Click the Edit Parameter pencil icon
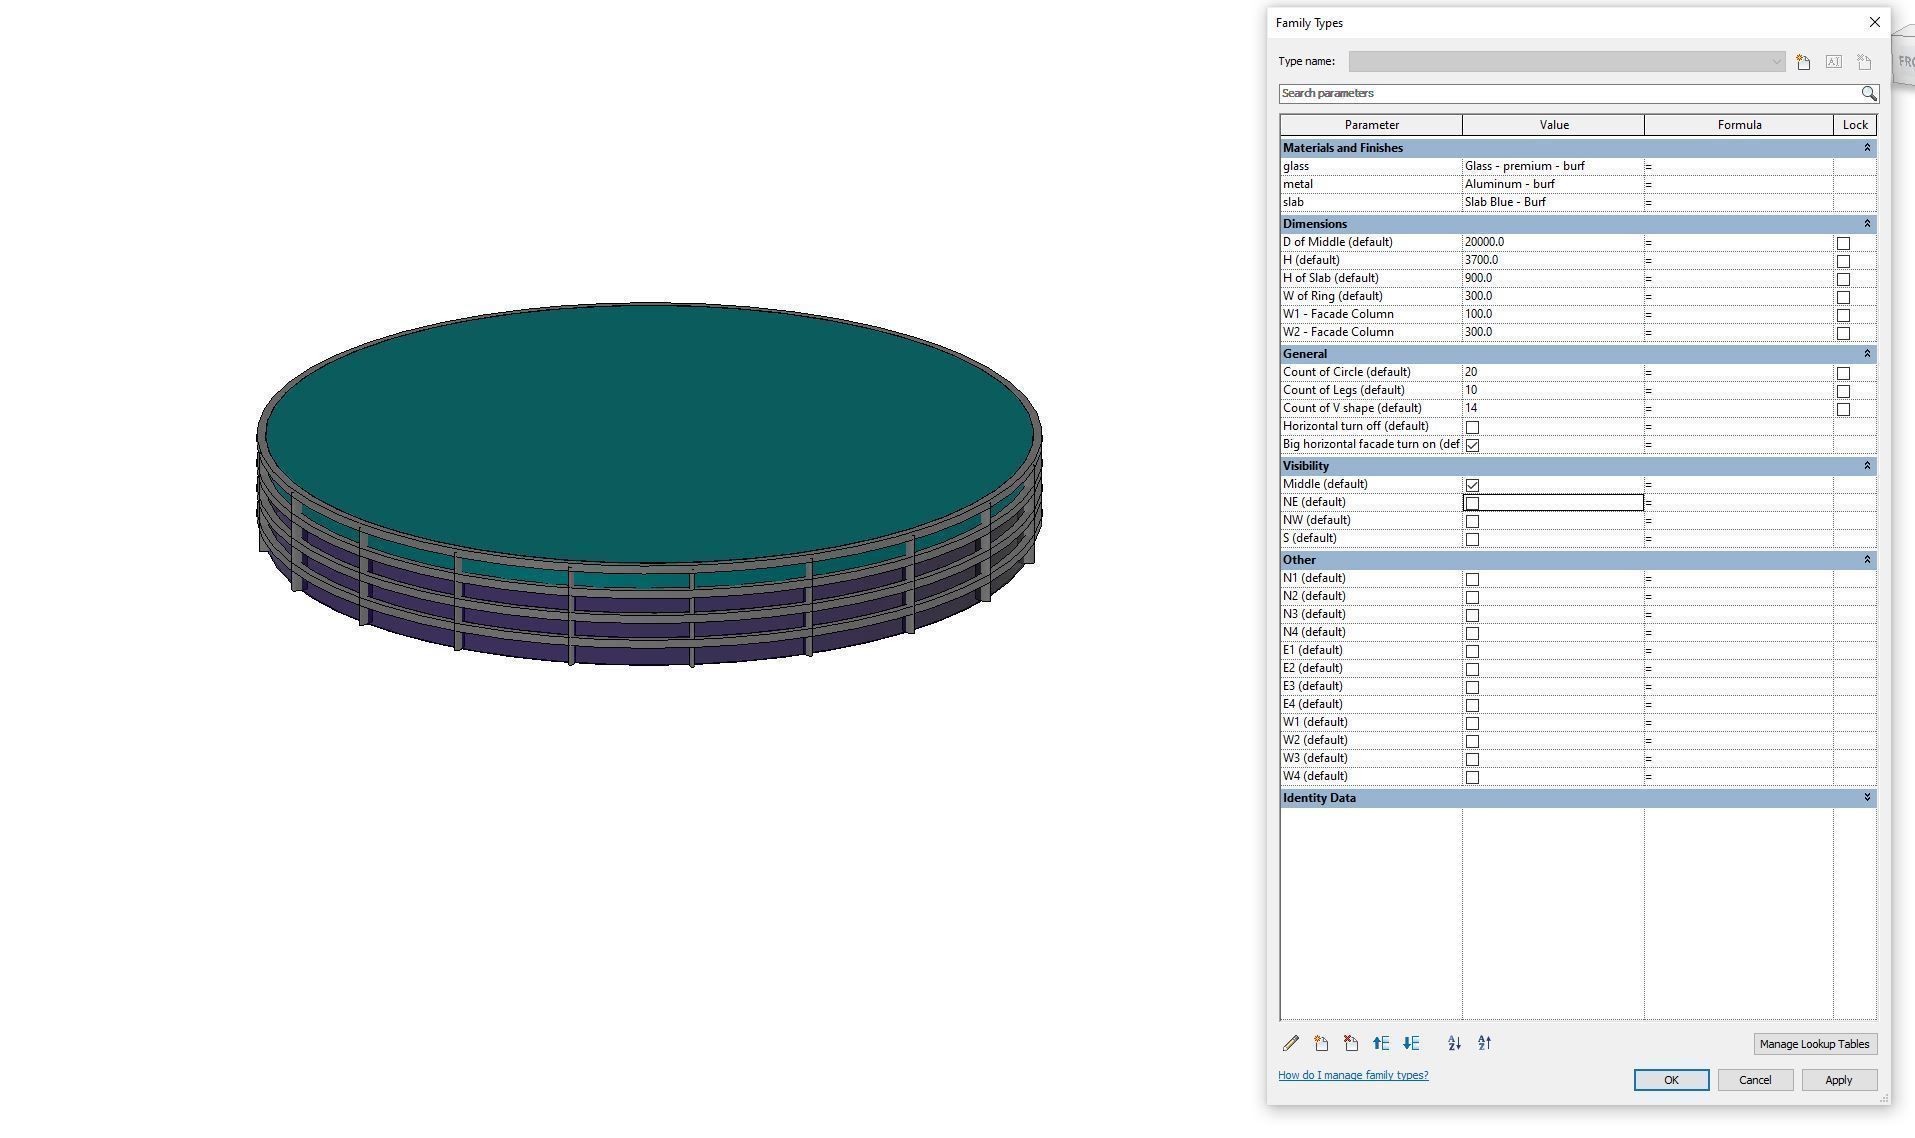This screenshot has height=1138, width=1915. point(1291,1044)
